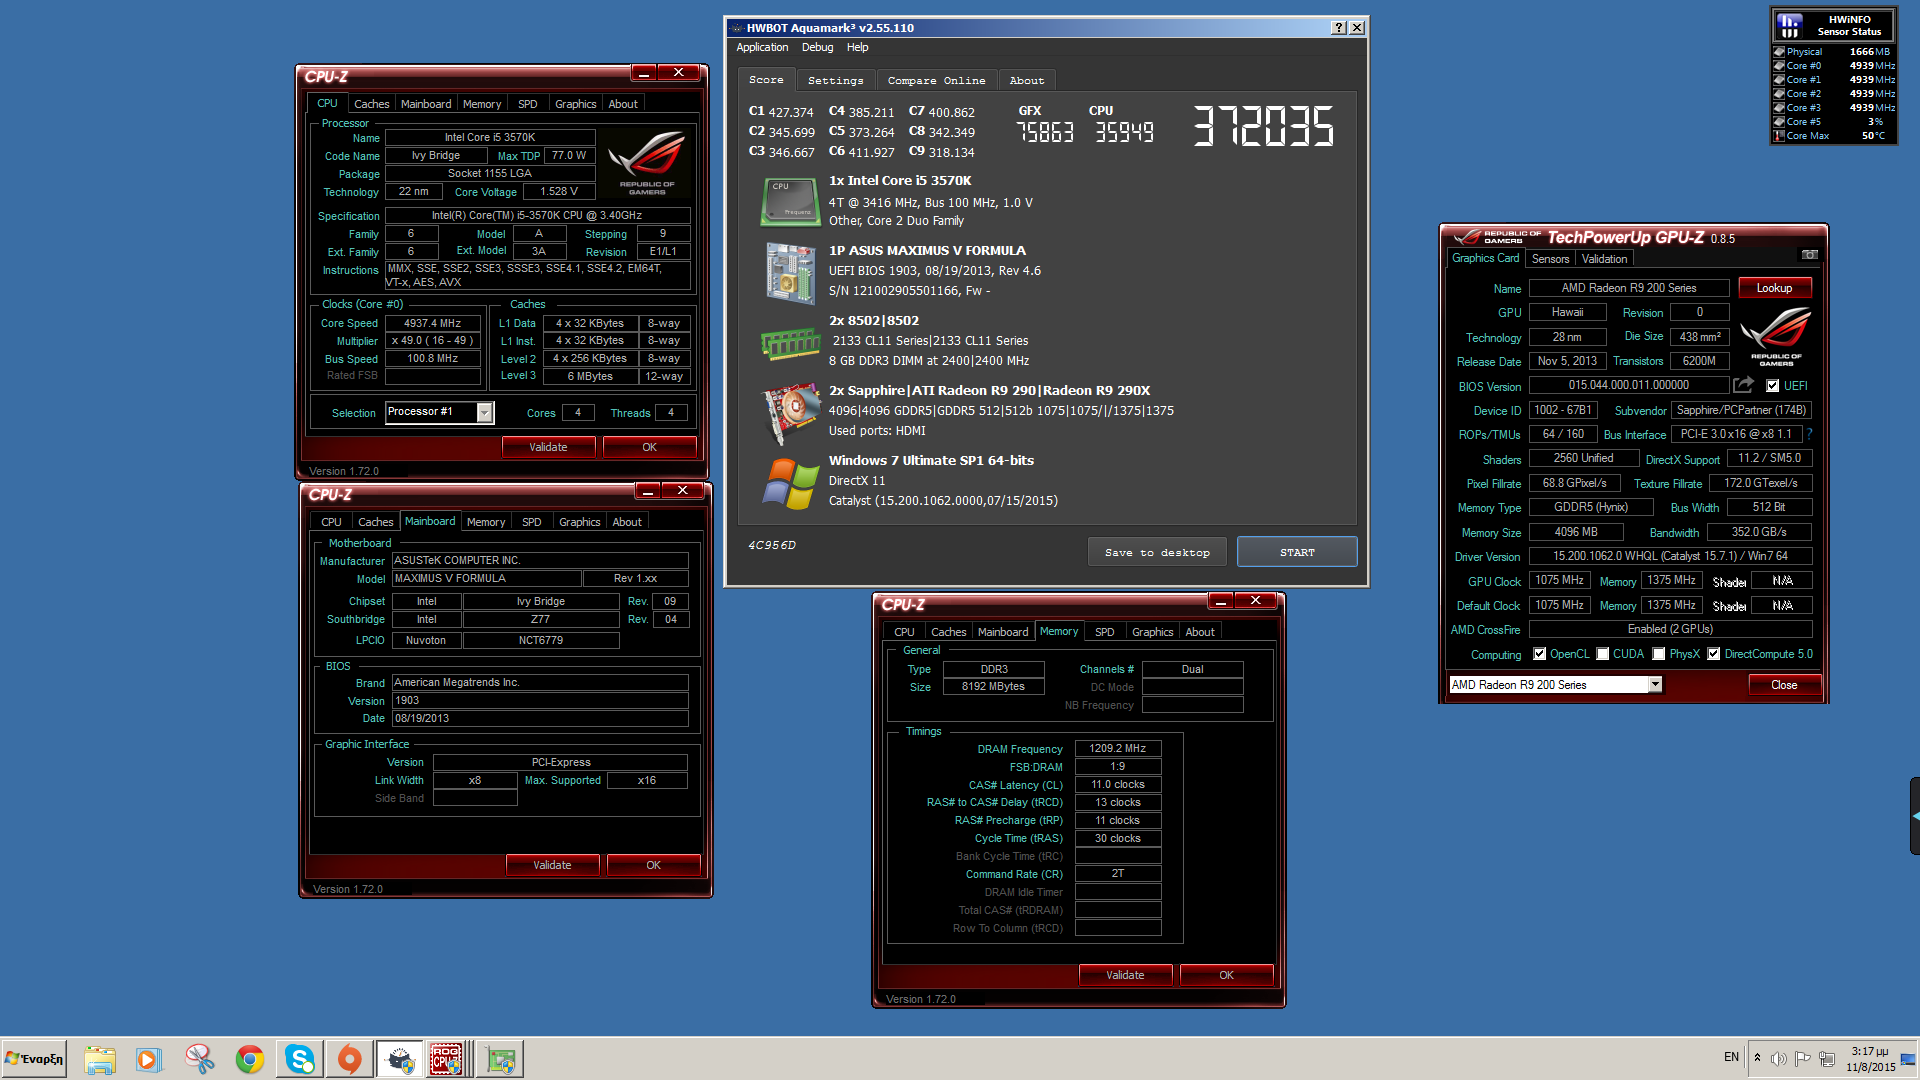Open SPD tab in Memory CPU-Z window
1920x1080 pixels.
click(x=1104, y=632)
